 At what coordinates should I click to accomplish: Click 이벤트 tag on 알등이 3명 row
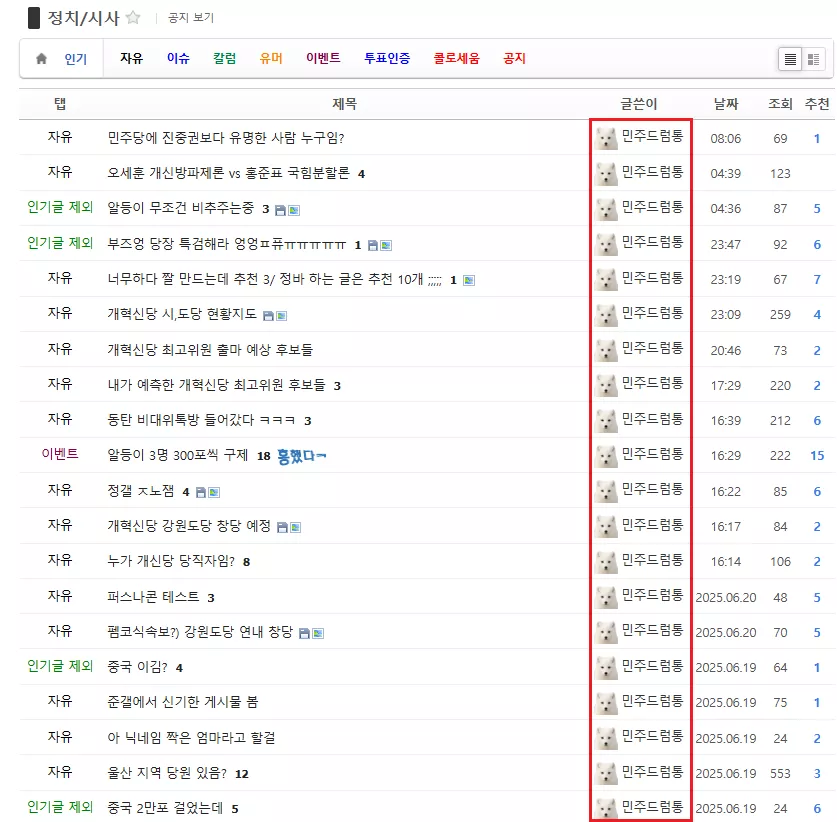pyautogui.click(x=60, y=454)
